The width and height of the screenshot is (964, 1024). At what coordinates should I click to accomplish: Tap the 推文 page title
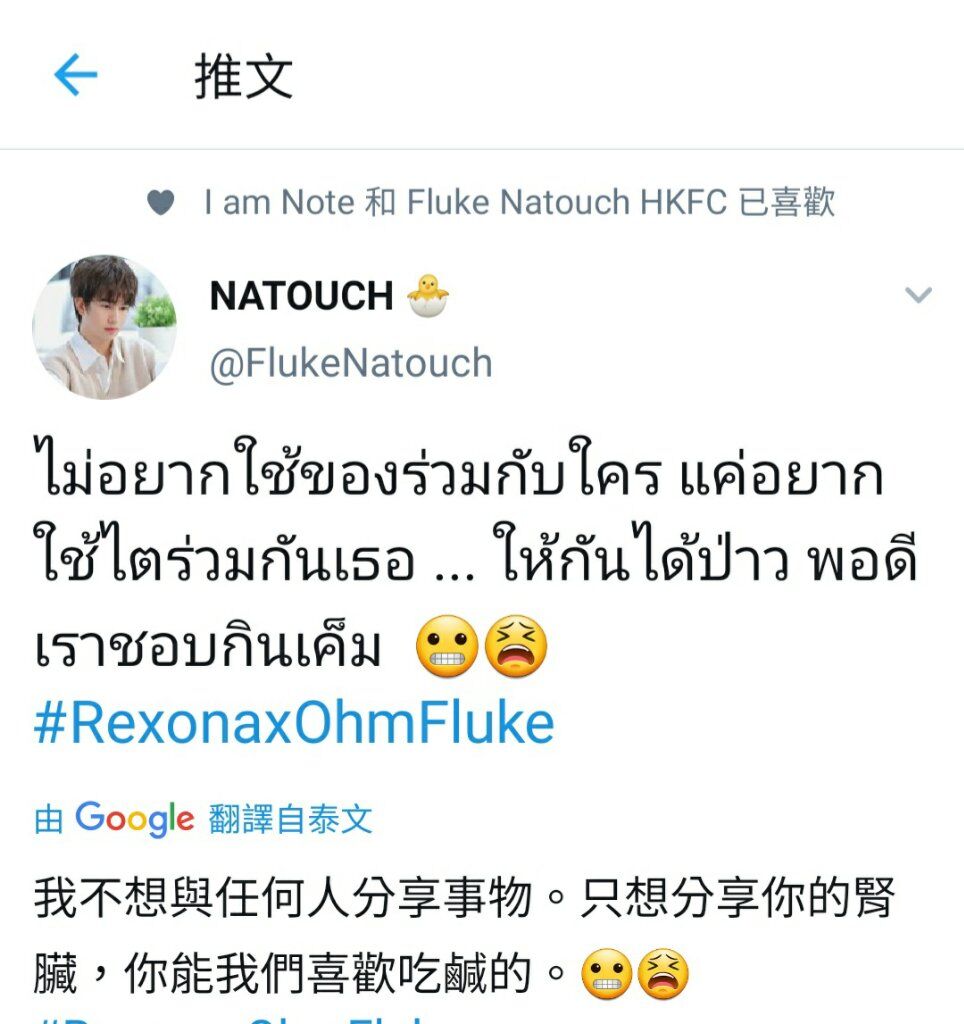(244, 77)
